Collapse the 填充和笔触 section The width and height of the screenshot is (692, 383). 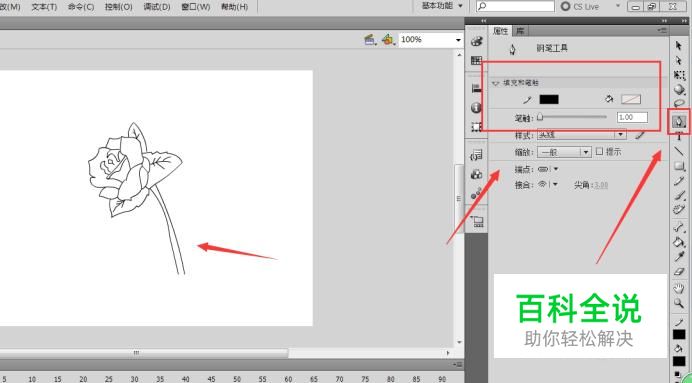496,83
